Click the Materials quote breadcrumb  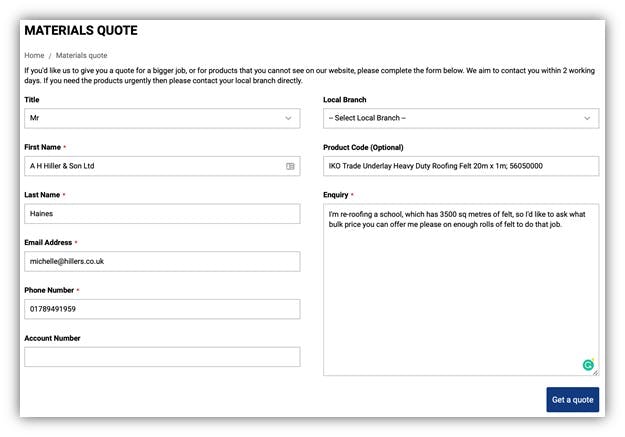pyautogui.click(x=81, y=55)
